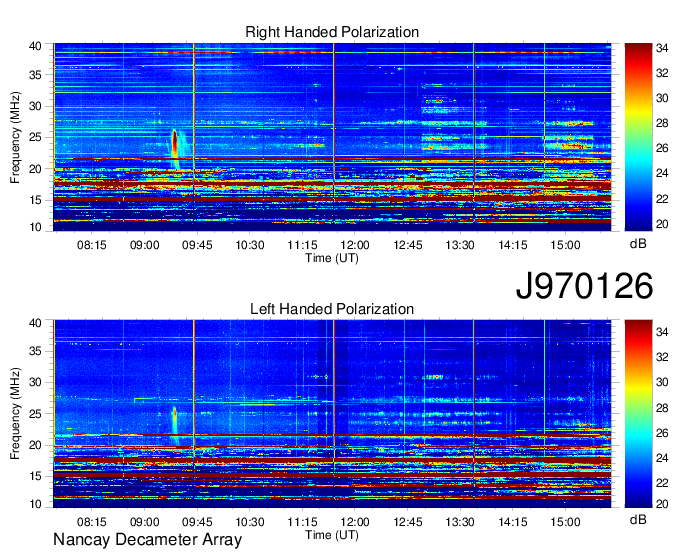Image resolution: width=680 pixels, height=552 pixels.
Task: Click the 15:00 tick under right-handed plot
Action: (x=565, y=245)
